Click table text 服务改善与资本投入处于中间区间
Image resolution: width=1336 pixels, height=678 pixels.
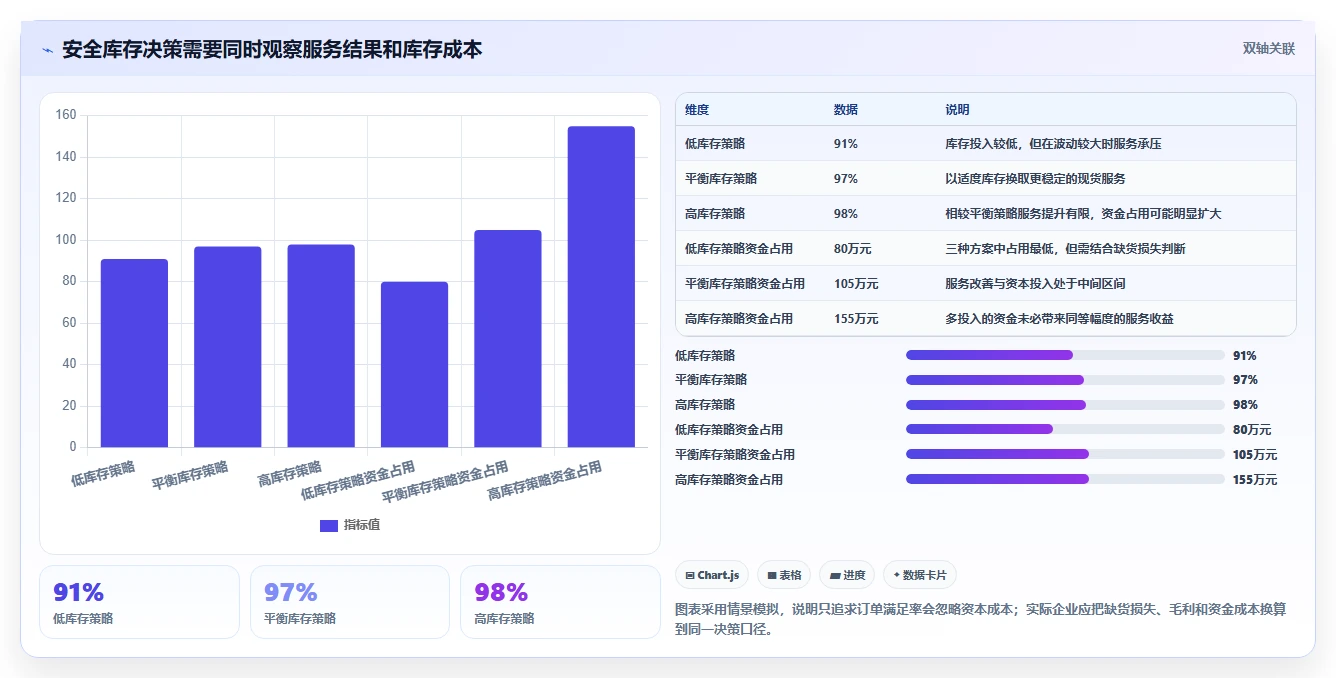tap(1035, 284)
